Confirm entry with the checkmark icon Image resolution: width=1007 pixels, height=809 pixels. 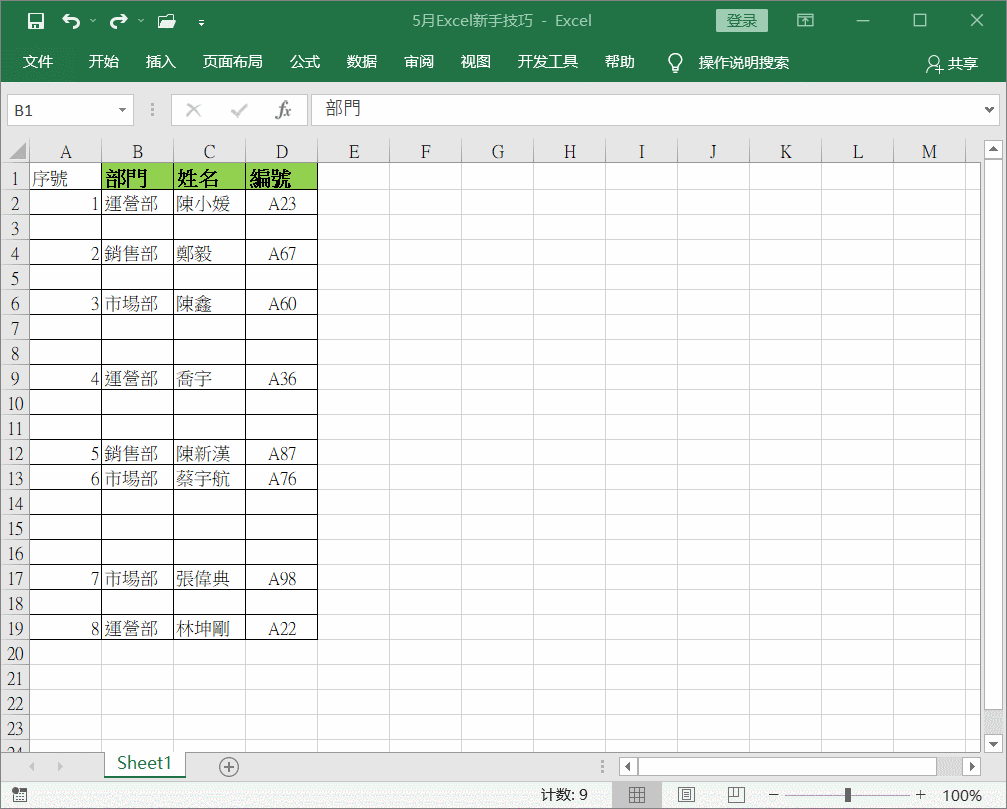point(239,110)
